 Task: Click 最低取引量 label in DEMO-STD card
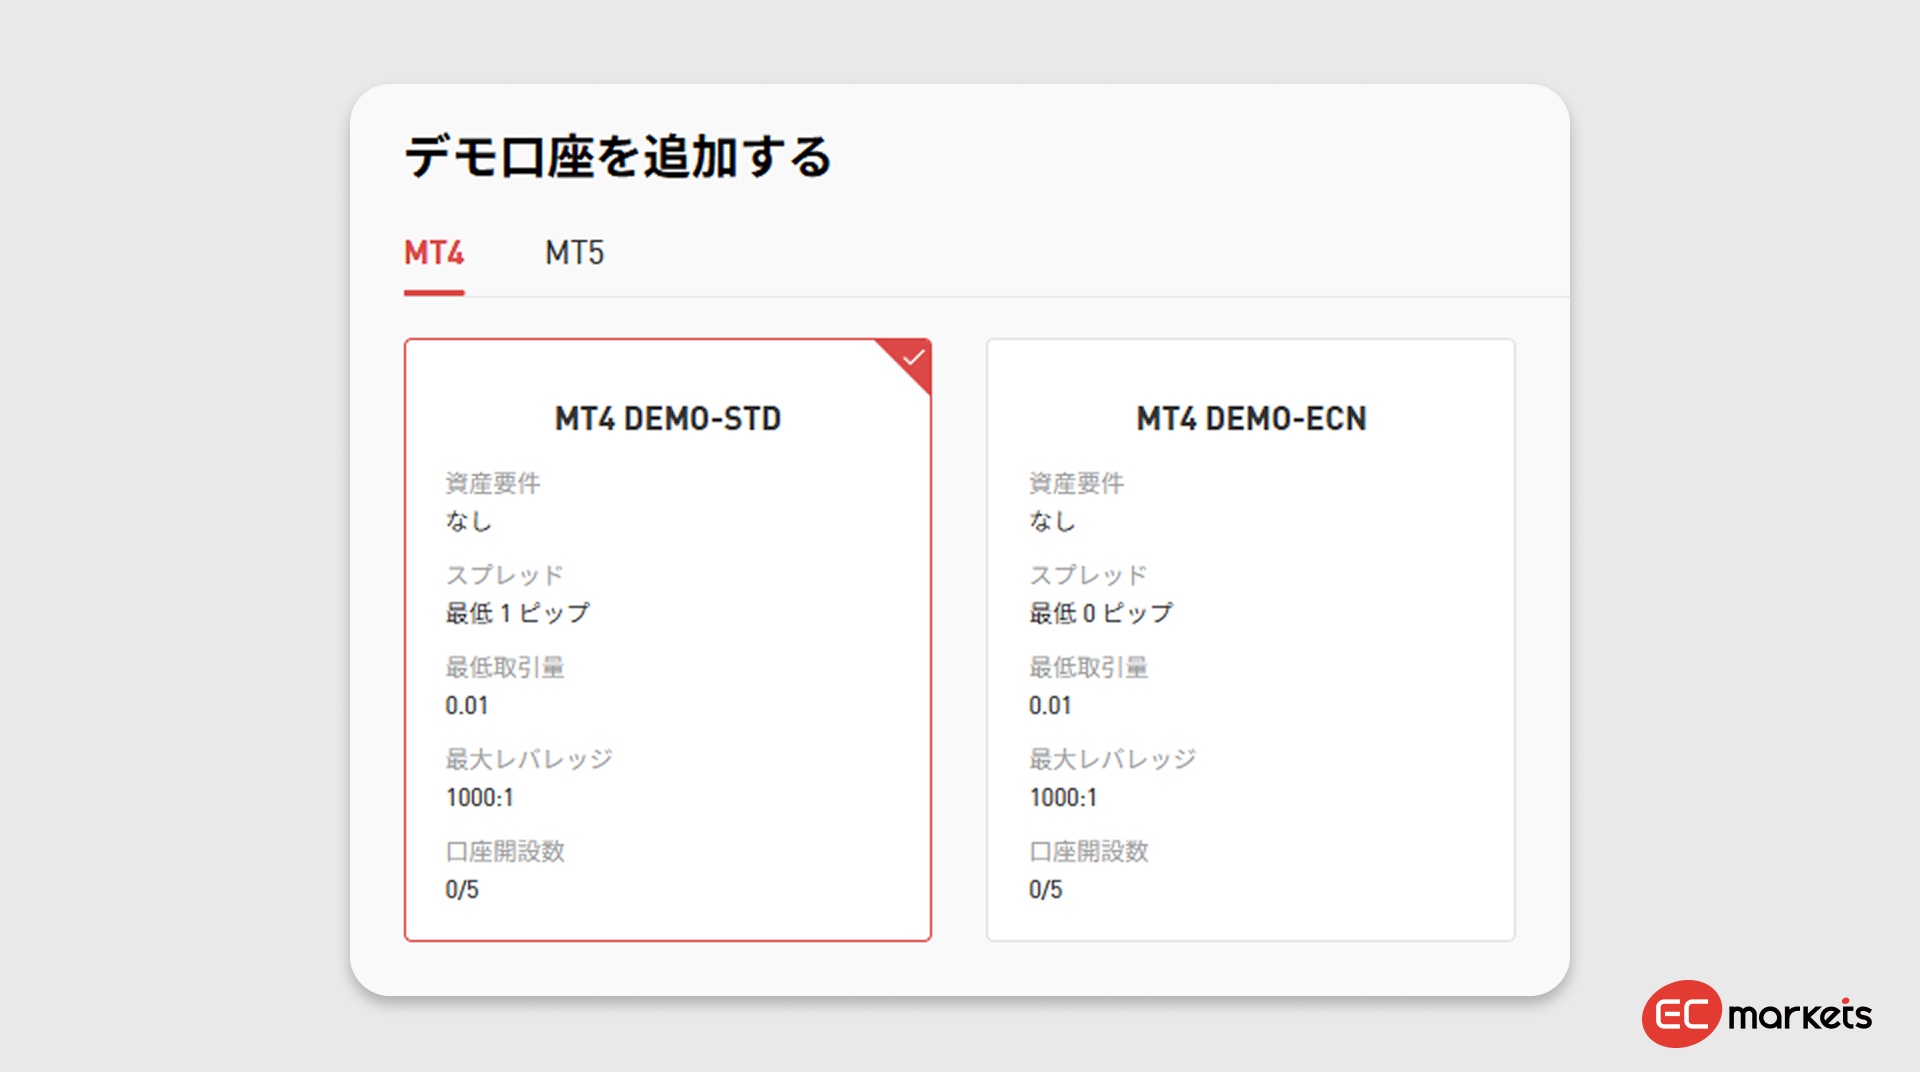pyautogui.click(x=505, y=668)
